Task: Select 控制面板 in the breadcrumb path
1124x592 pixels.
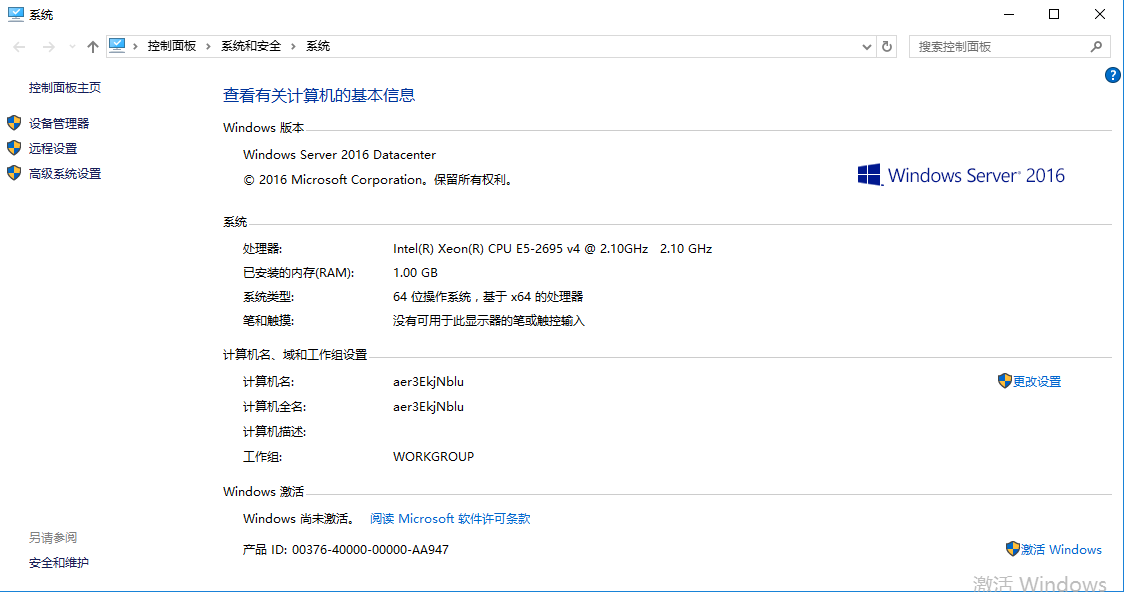Action: click(171, 46)
